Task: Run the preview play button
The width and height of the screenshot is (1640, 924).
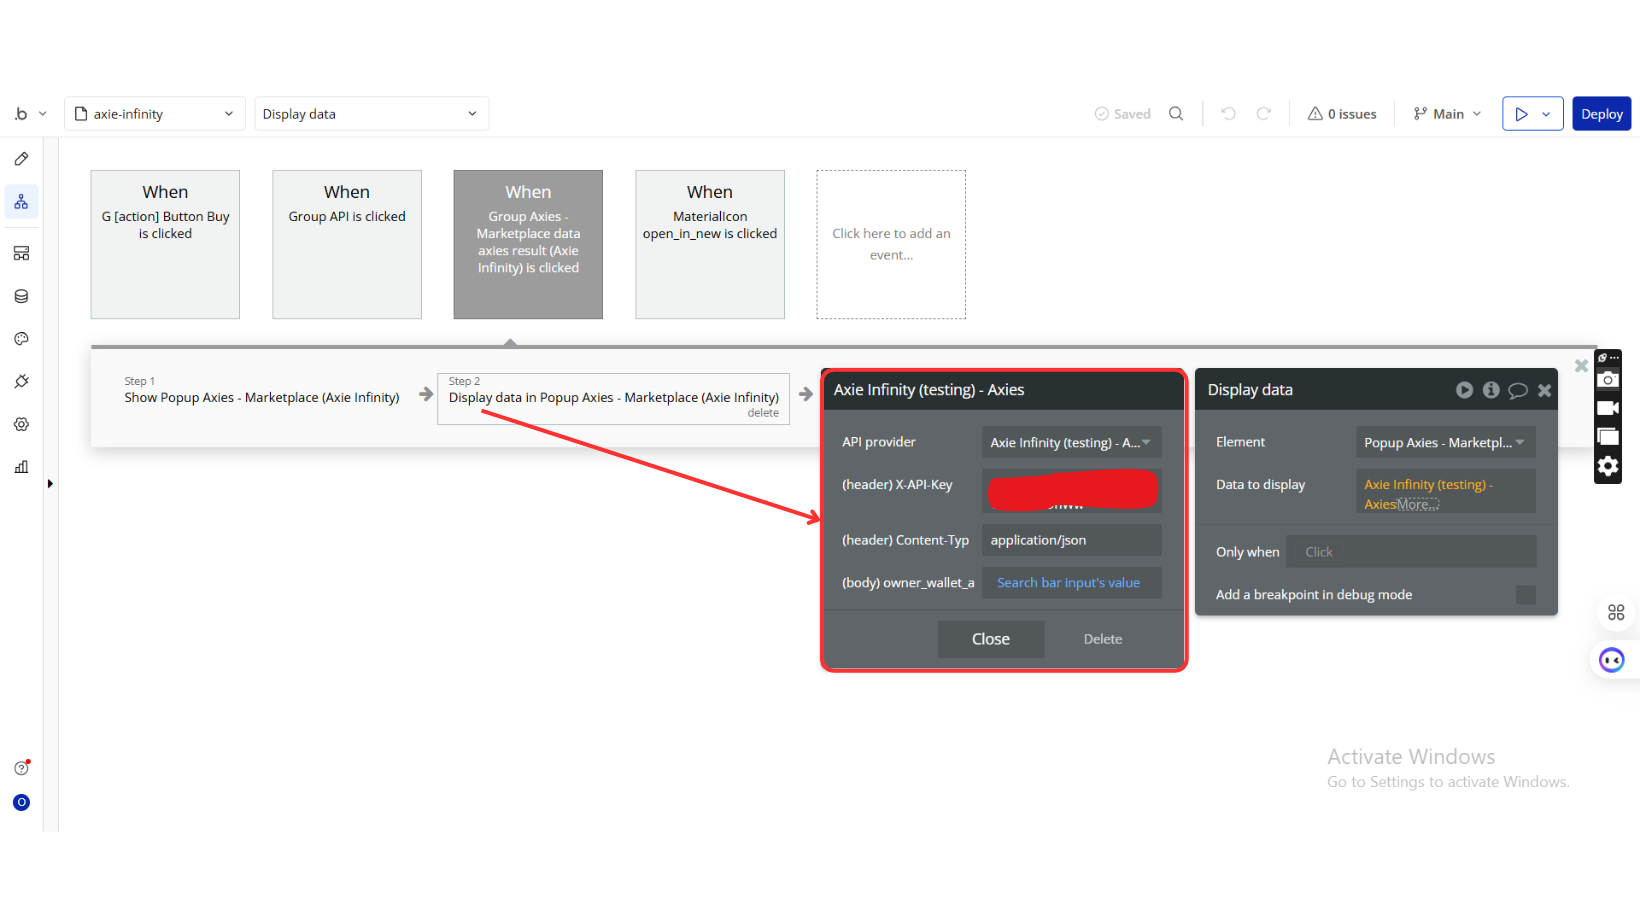Action: (x=1521, y=114)
